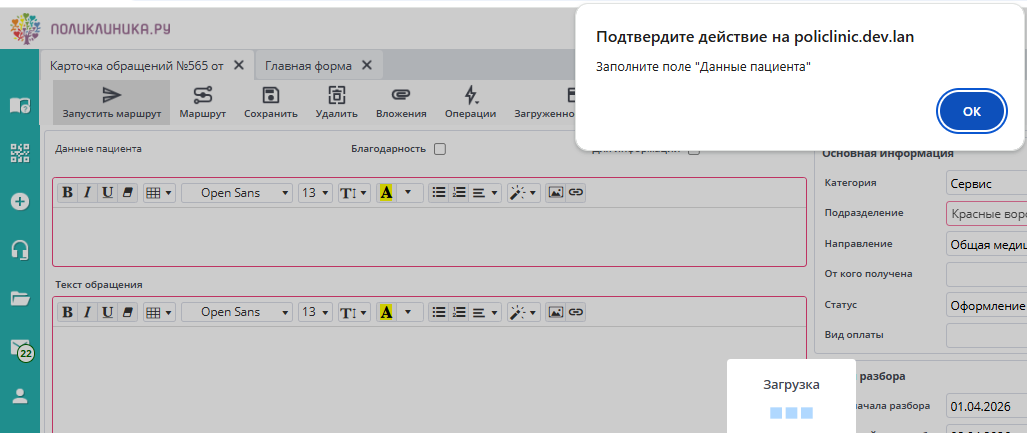1027x433 pixels.
Task: Open the QR code sidebar icon
Action: [20, 153]
